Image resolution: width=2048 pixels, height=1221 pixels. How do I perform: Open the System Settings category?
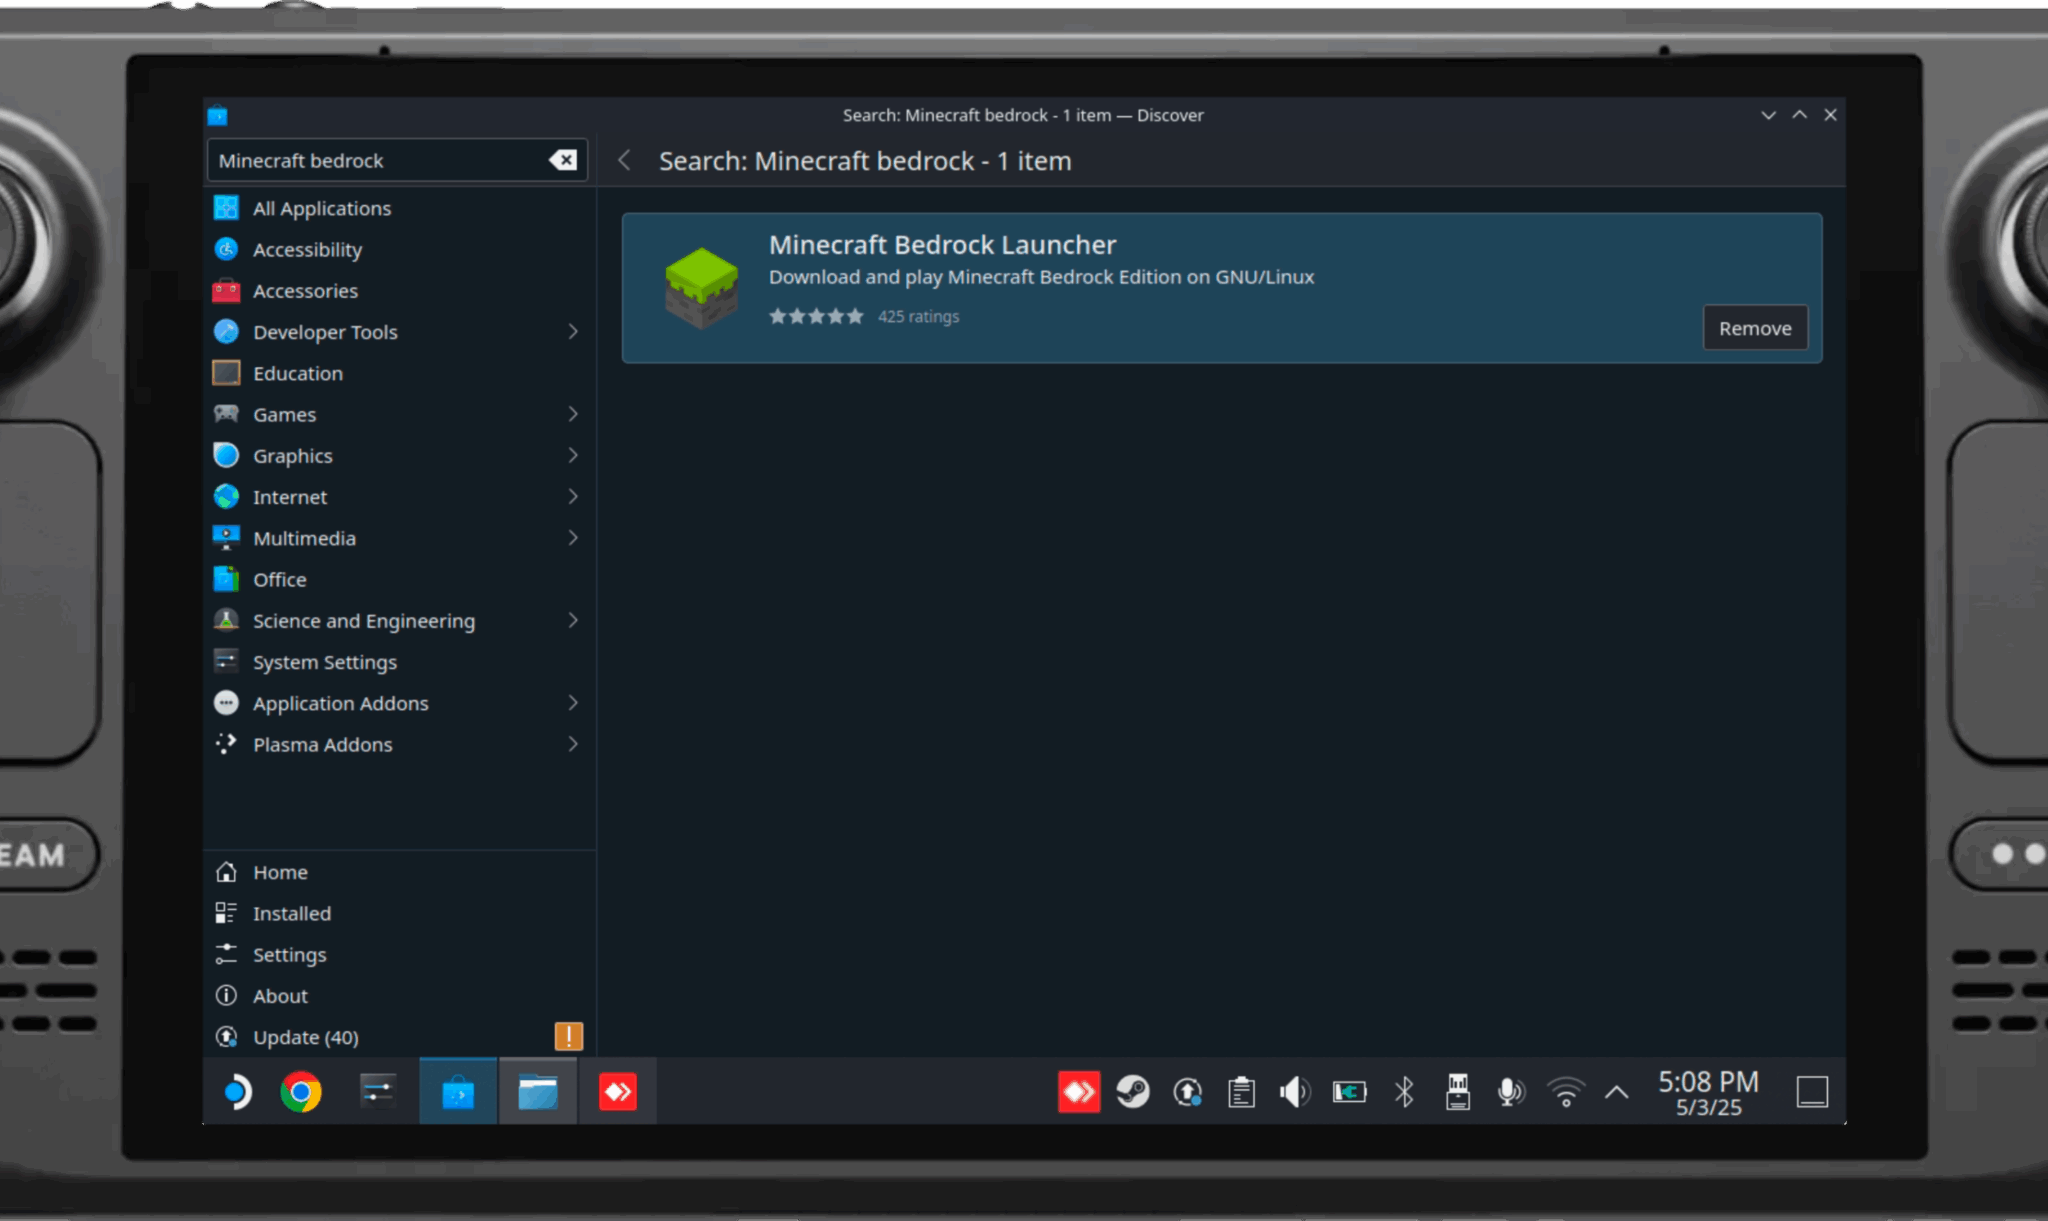click(324, 661)
